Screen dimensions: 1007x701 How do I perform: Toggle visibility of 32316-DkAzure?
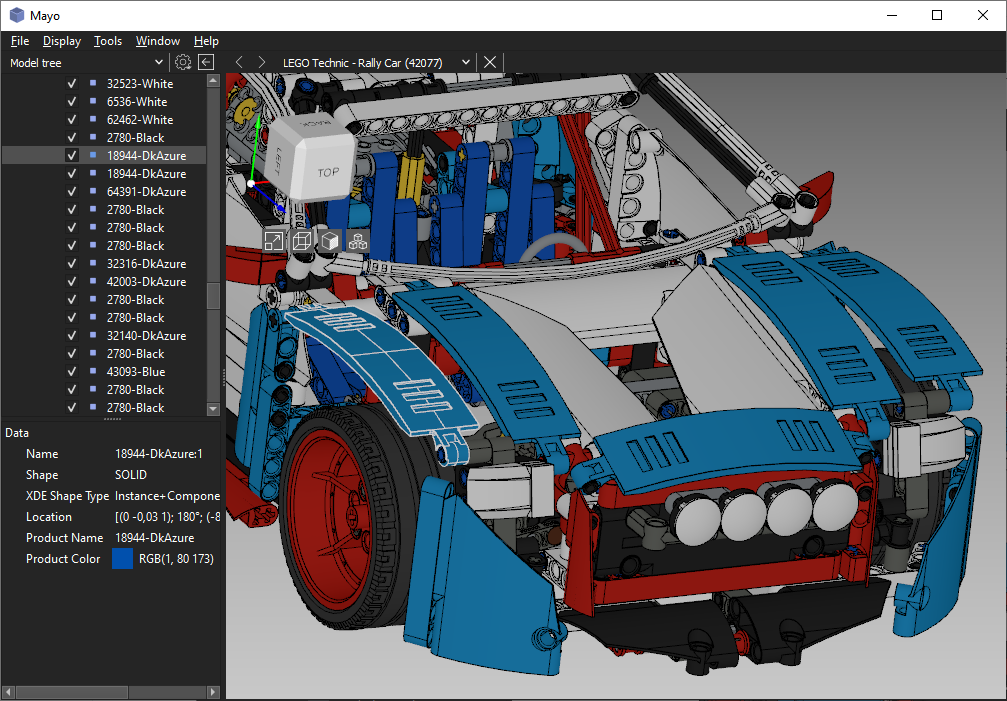pyautogui.click(x=71, y=263)
